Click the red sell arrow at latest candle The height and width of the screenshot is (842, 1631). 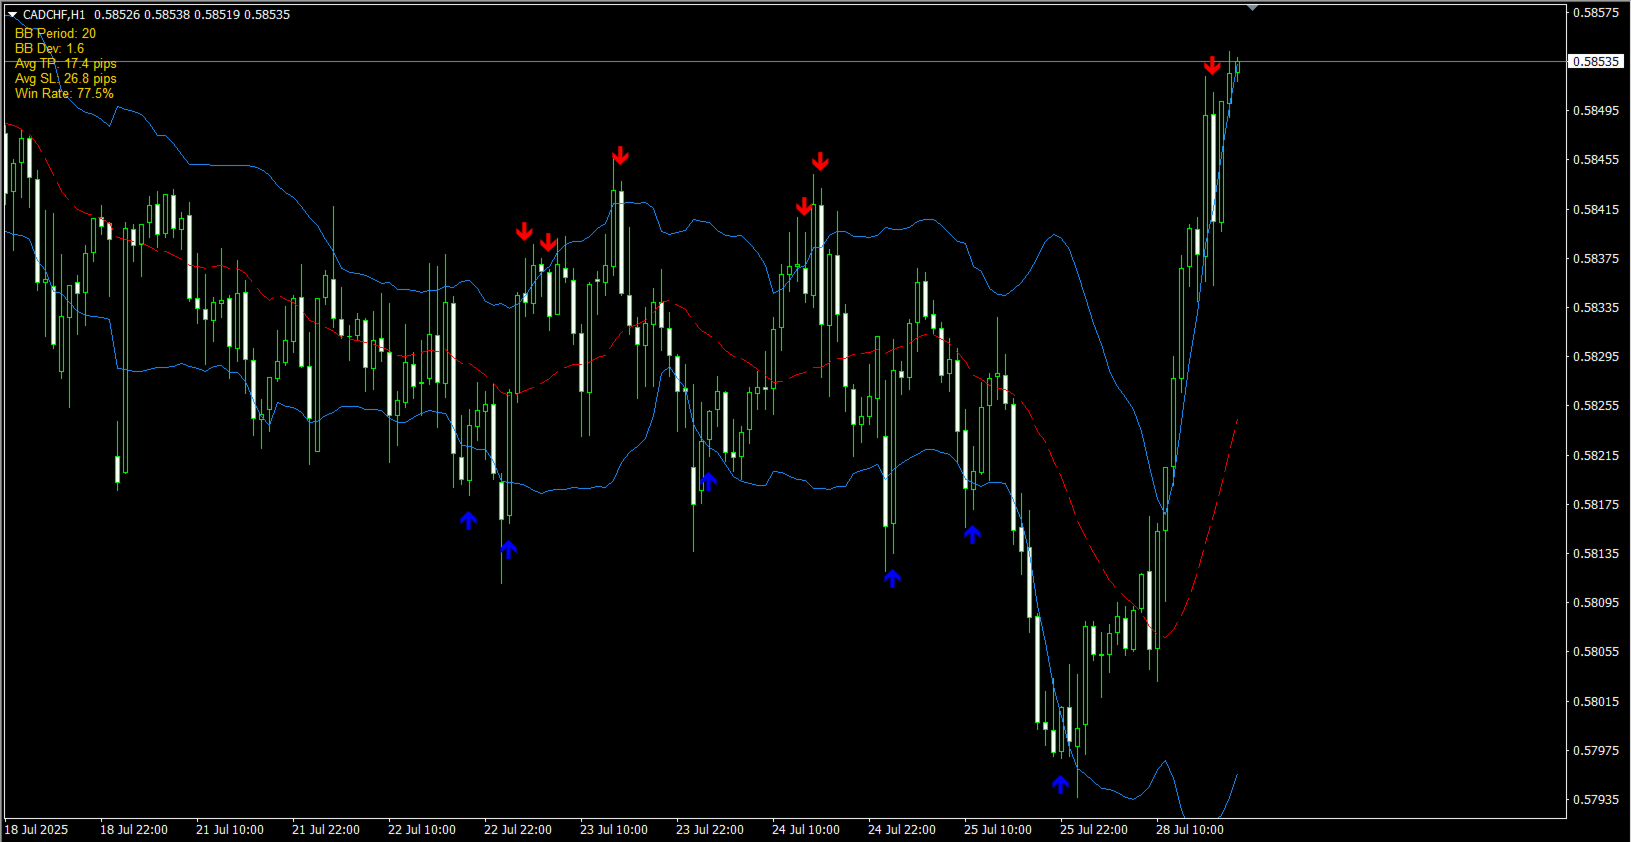pyautogui.click(x=1212, y=66)
